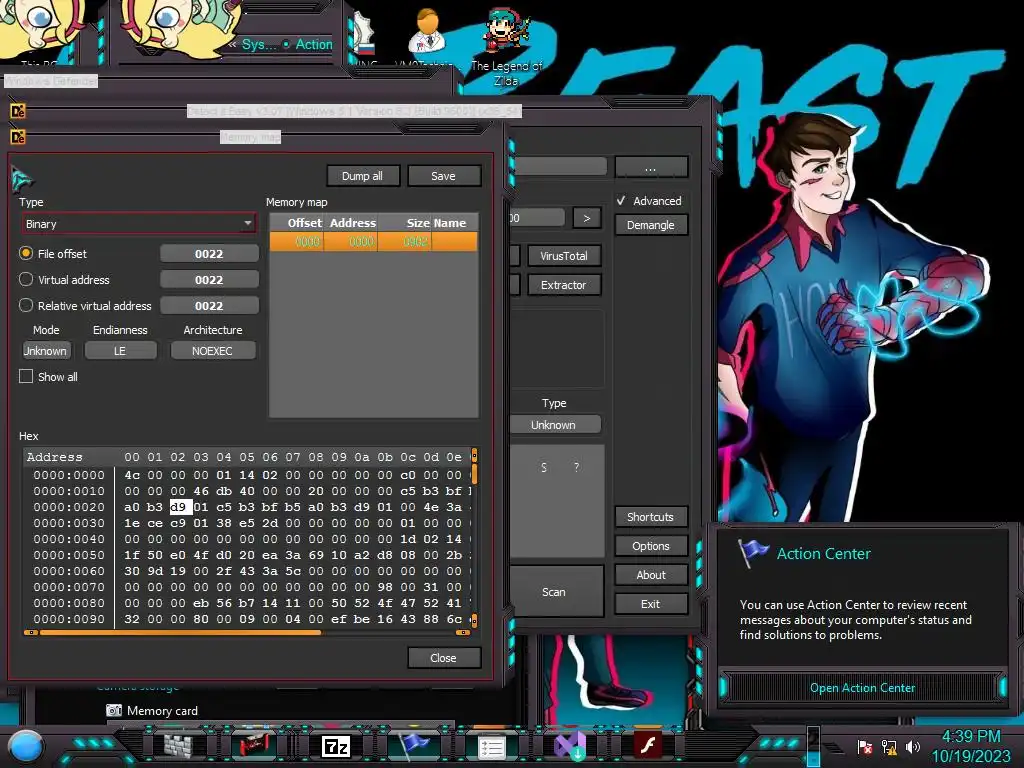Open the Adobe Flash taskbar icon
This screenshot has width=1024, height=768.
(x=648, y=745)
